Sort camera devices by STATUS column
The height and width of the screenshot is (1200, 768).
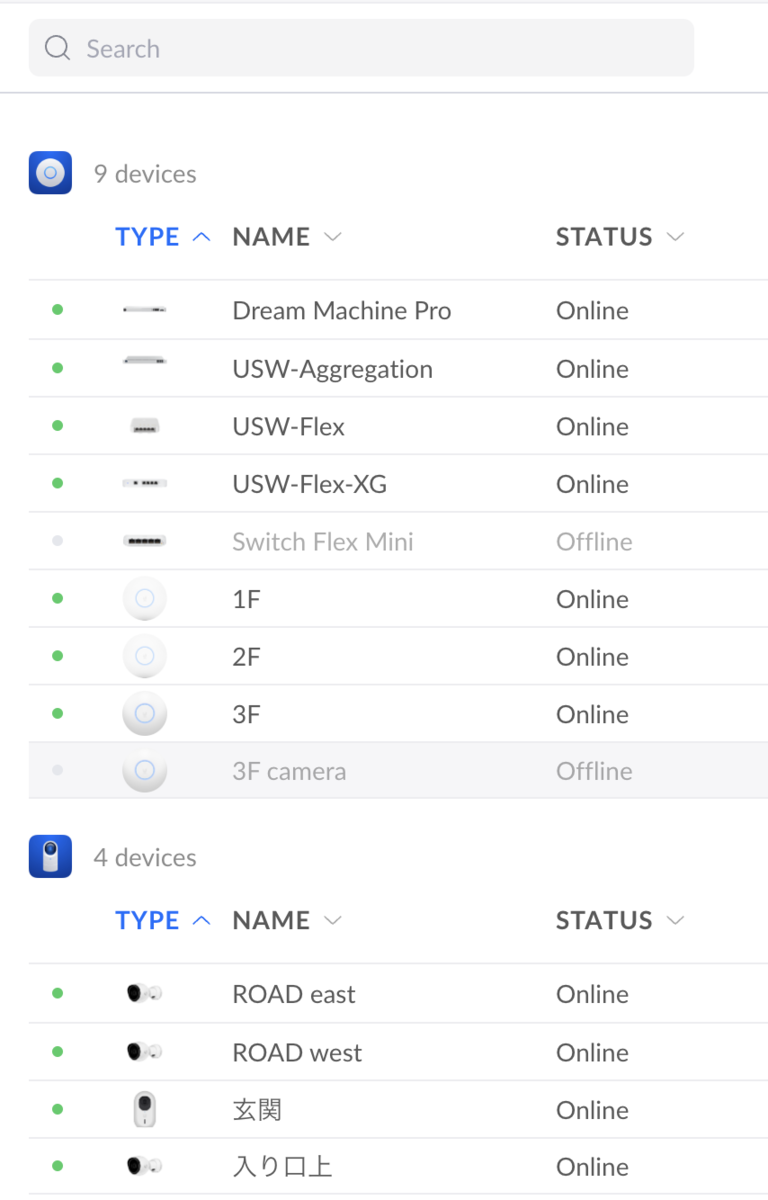point(620,920)
